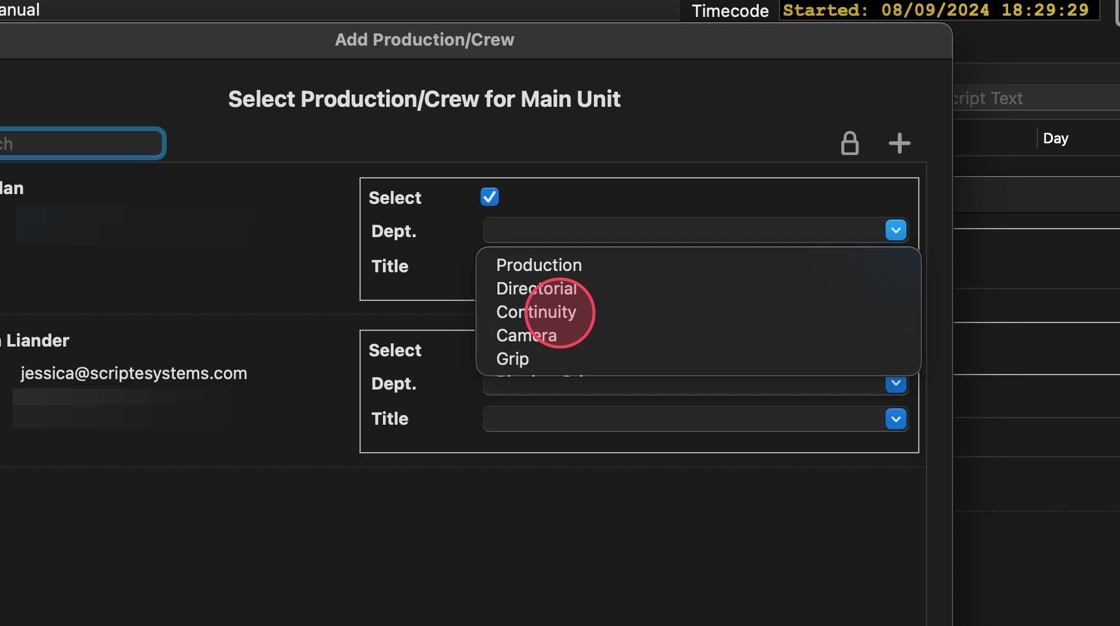Expand the Dept. dropdown for Liander
The image size is (1120, 626).
pyautogui.click(x=895, y=384)
